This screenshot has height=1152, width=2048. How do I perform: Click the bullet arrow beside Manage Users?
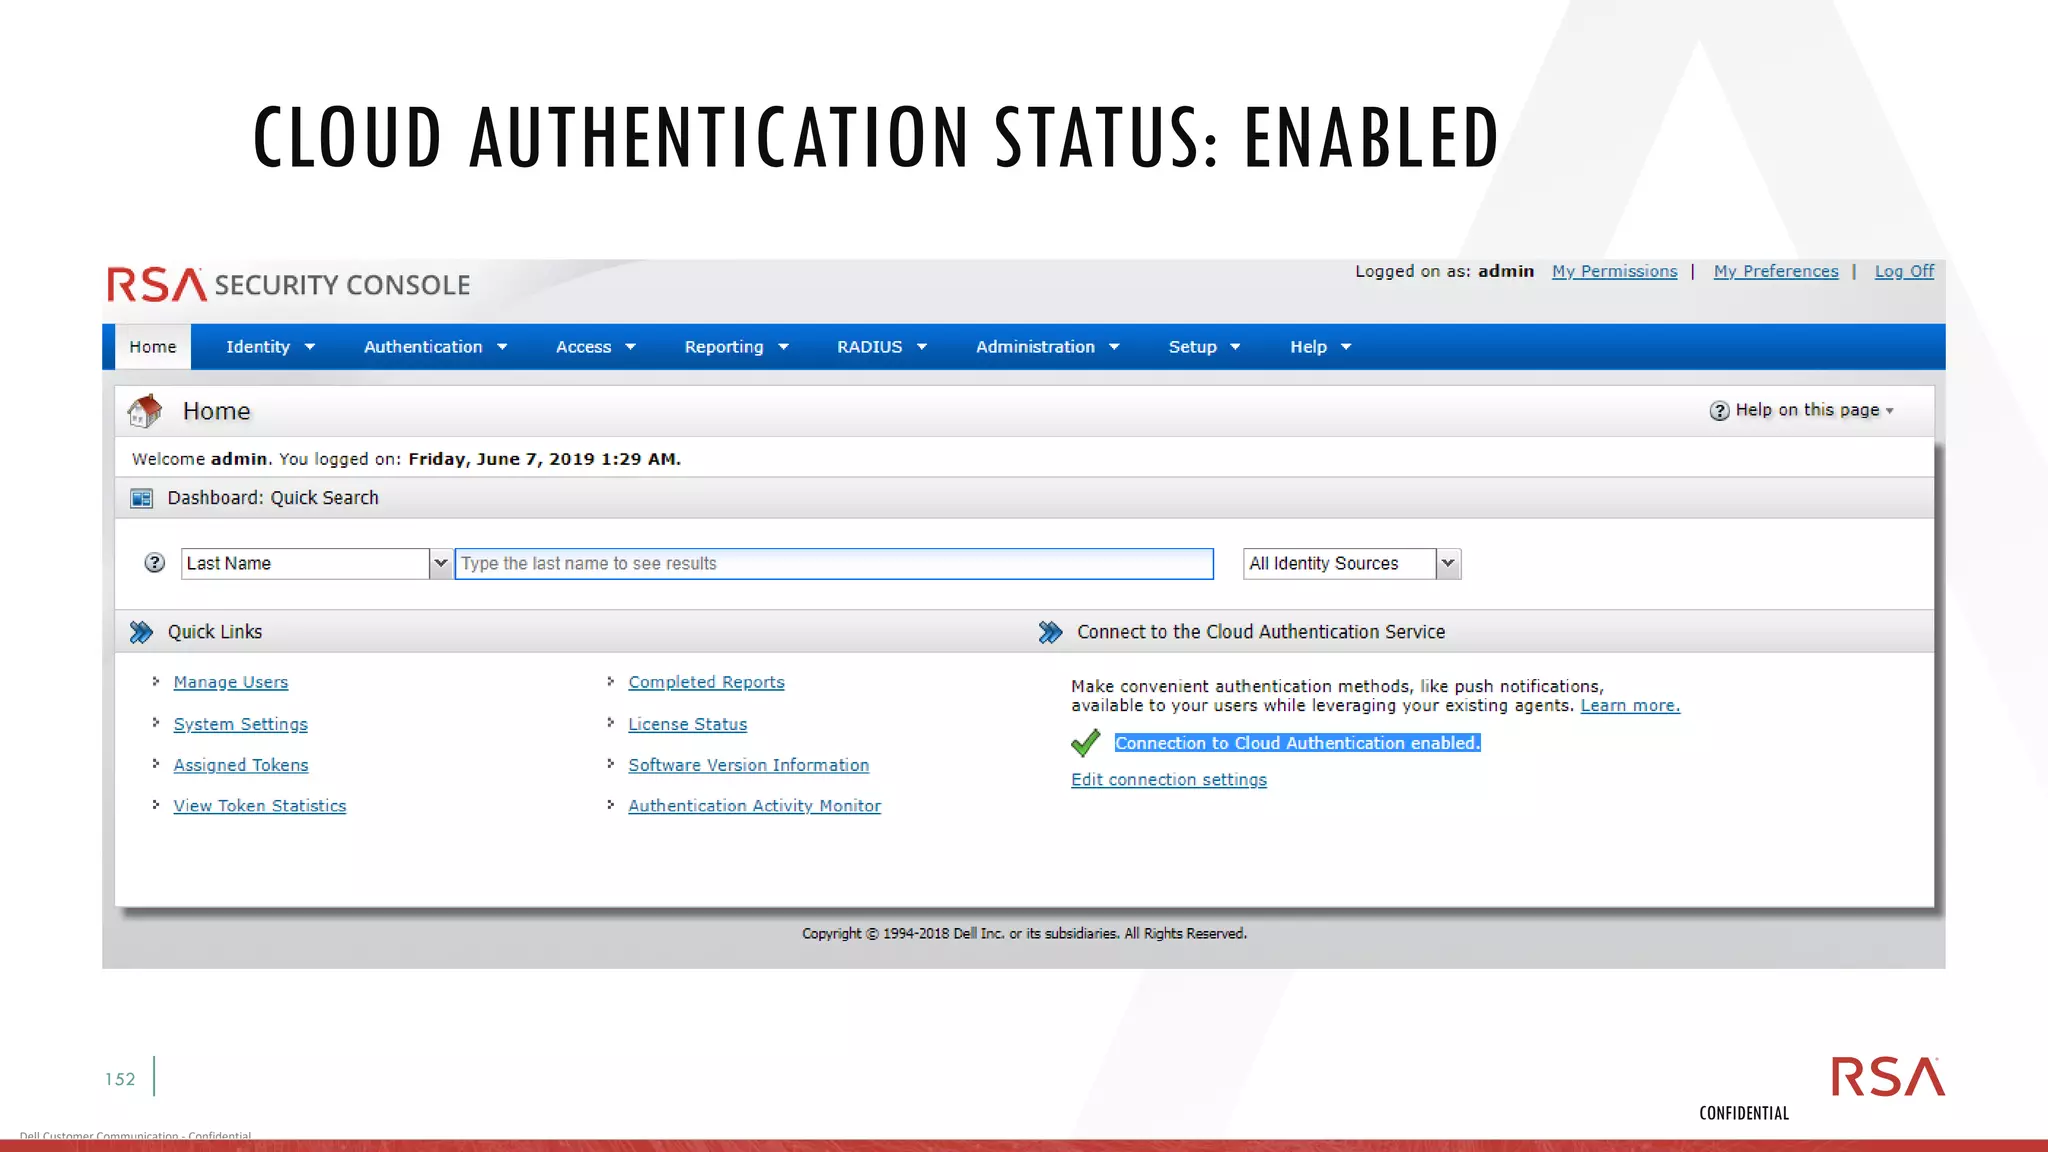coord(156,681)
